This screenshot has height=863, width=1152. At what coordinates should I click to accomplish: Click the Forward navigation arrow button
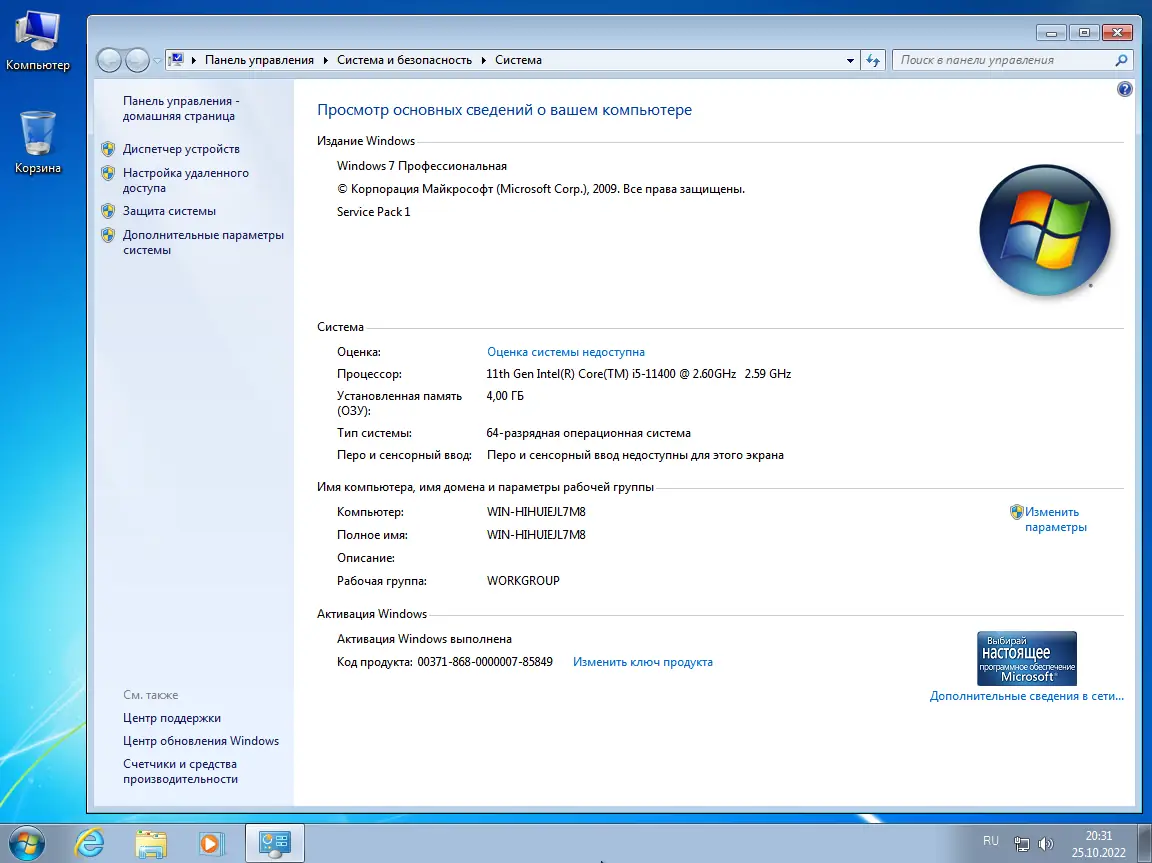pos(137,60)
